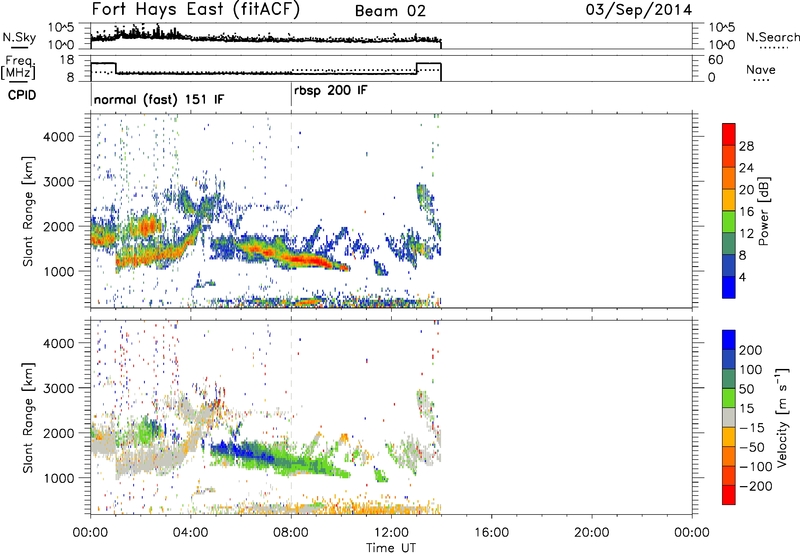Image resolution: width=800 pixels, height=554 pixels.
Task: Click the '20:00' time tick label
Action: click(592, 533)
